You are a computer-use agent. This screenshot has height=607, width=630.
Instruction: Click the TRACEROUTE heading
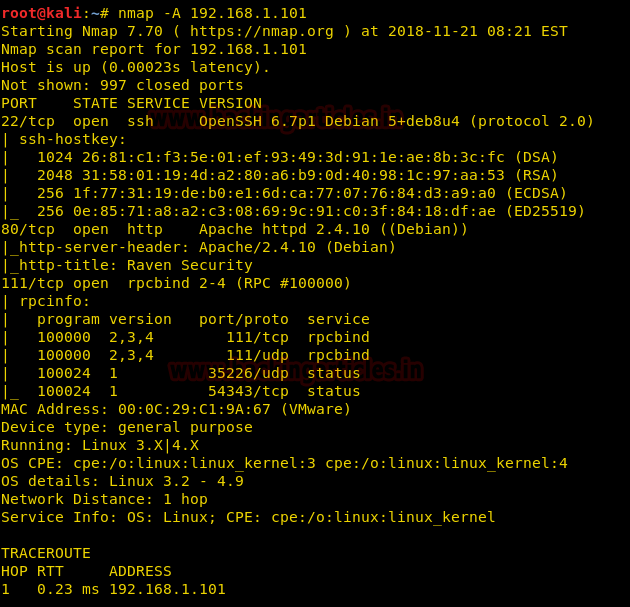tap(46, 553)
